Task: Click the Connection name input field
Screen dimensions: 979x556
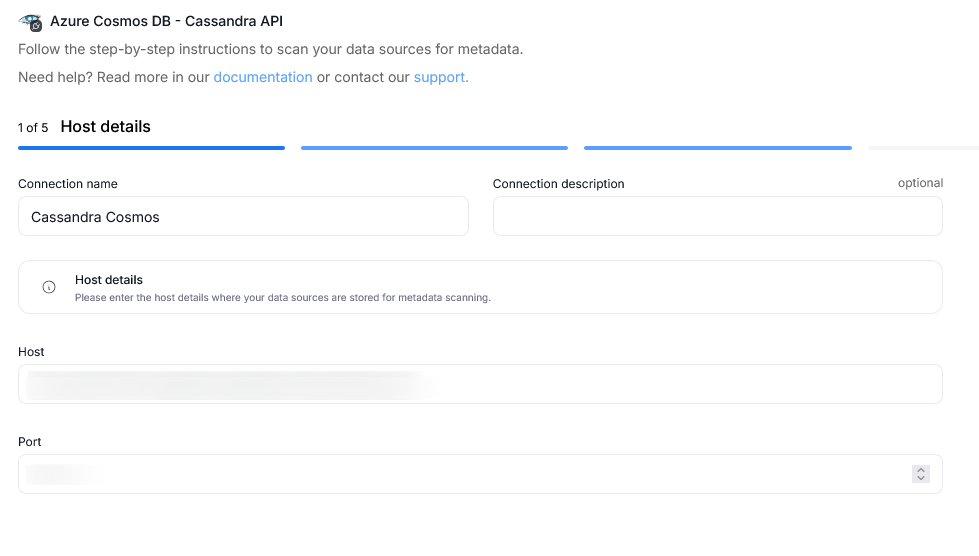Action: 244,217
